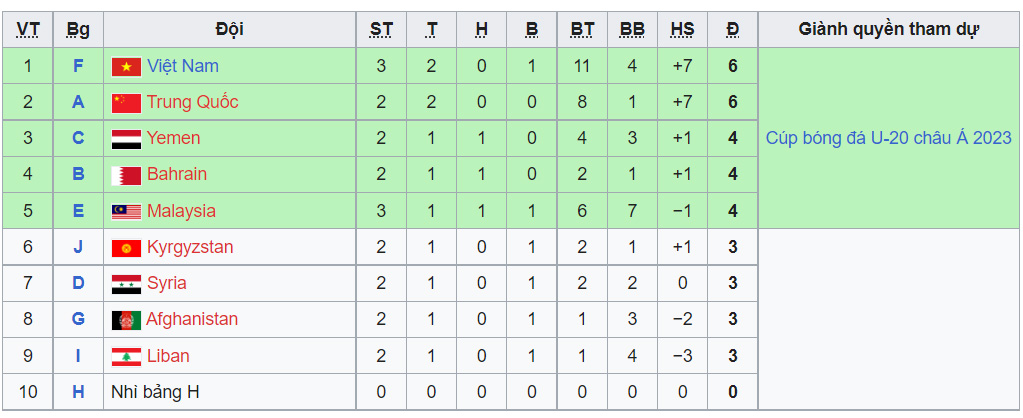This screenshot has height=418, width=1023.
Task: Open the Trung Quốc team link
Action: point(192,102)
